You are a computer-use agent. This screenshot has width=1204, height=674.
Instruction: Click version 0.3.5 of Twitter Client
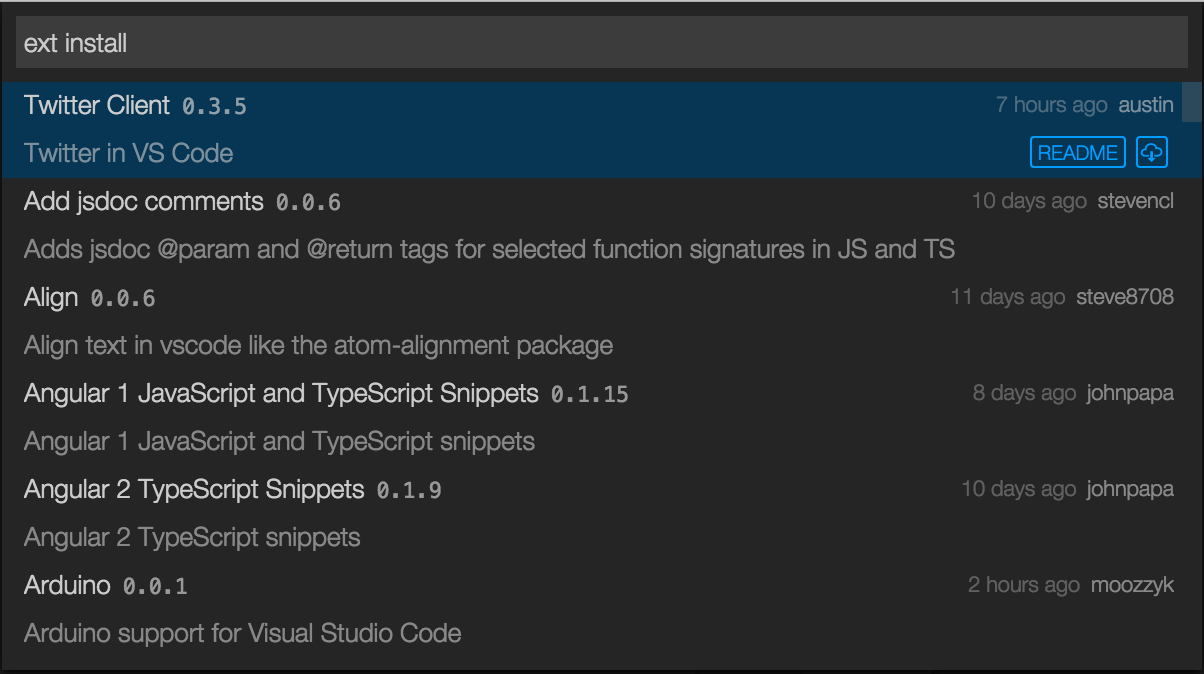point(214,106)
